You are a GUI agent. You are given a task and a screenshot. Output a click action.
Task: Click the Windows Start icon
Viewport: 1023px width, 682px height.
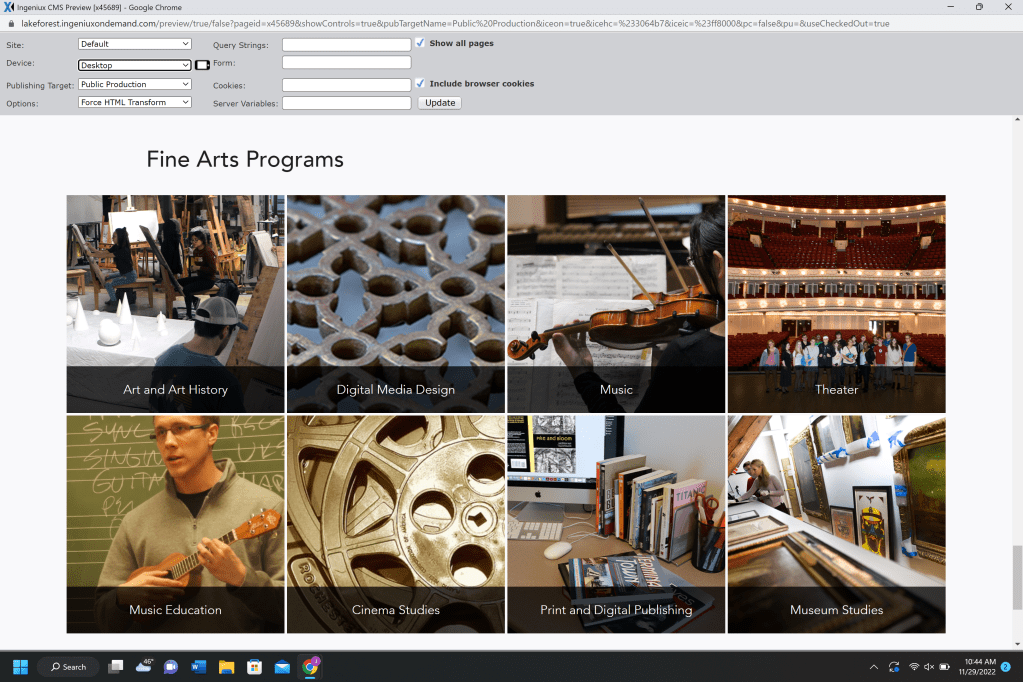pyautogui.click(x=20, y=667)
